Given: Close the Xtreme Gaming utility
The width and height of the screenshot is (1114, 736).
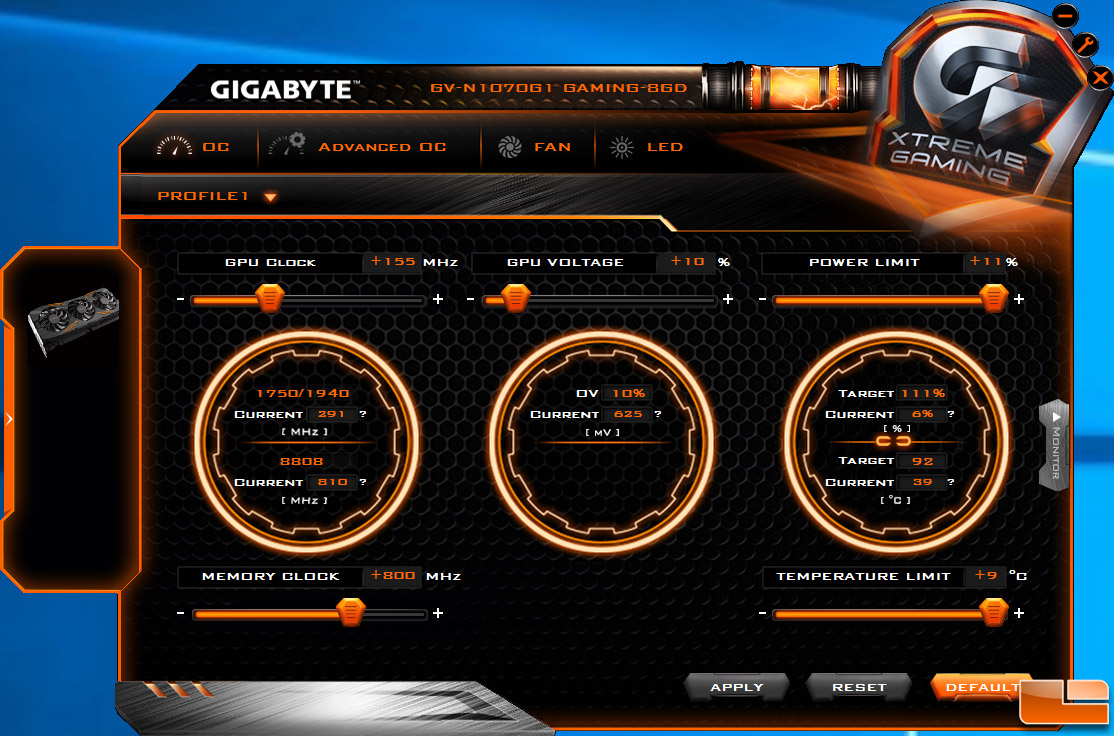Looking at the screenshot, I should [1100, 77].
